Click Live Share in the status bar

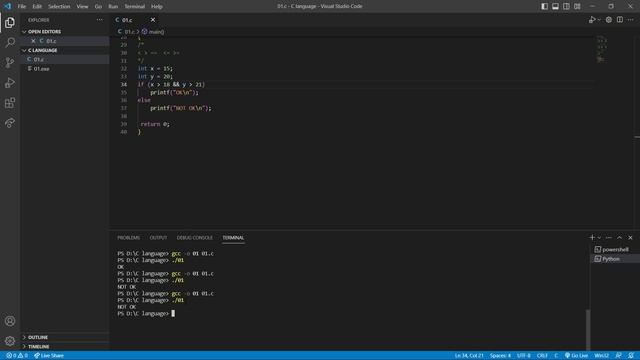click(x=49, y=356)
